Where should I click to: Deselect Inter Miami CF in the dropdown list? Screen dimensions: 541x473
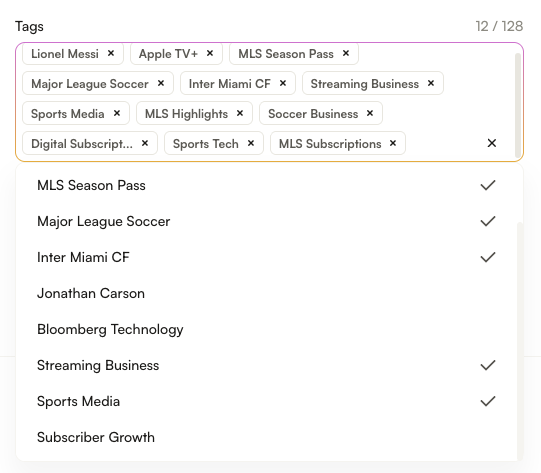tap(266, 257)
